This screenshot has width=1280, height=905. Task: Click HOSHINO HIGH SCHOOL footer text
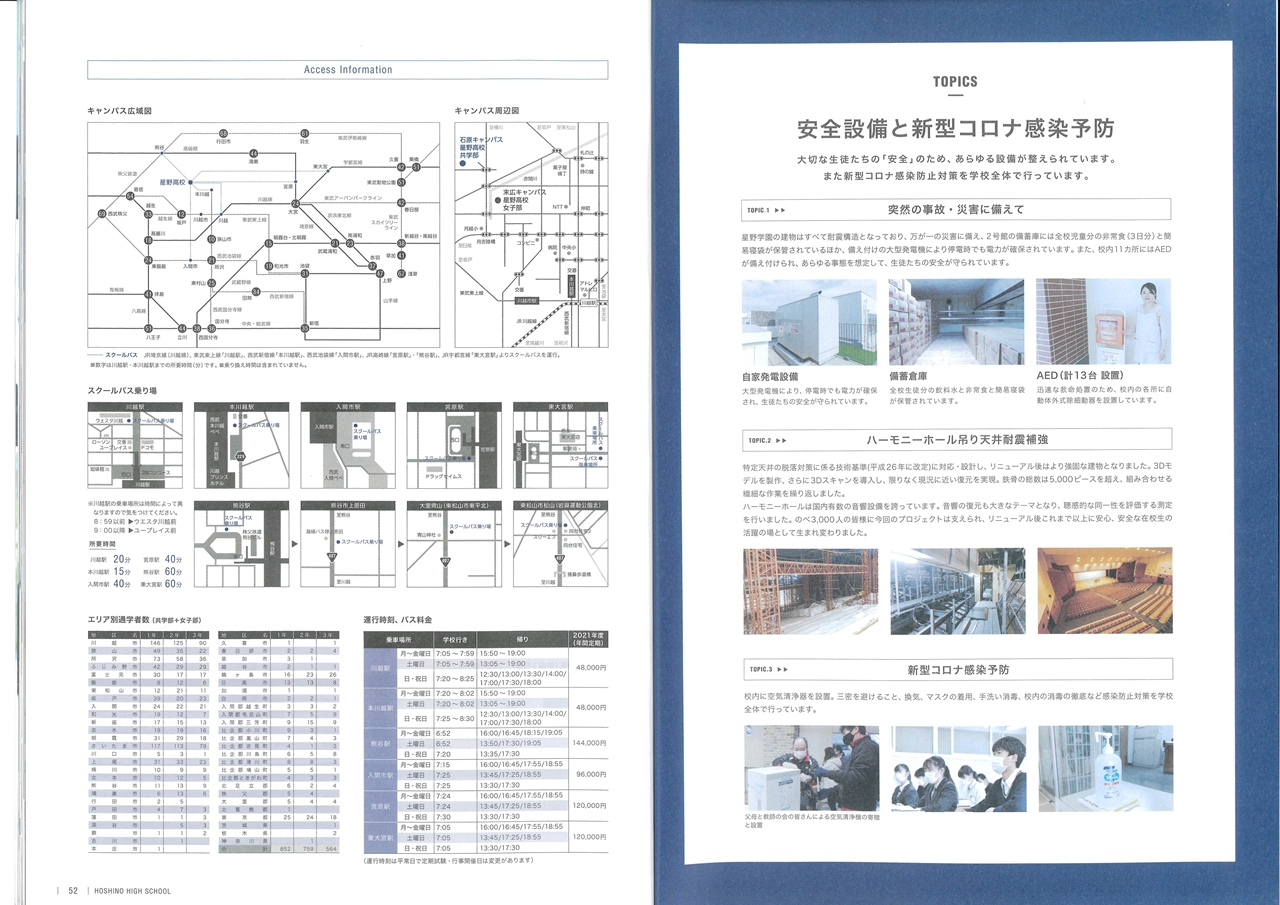point(131,890)
